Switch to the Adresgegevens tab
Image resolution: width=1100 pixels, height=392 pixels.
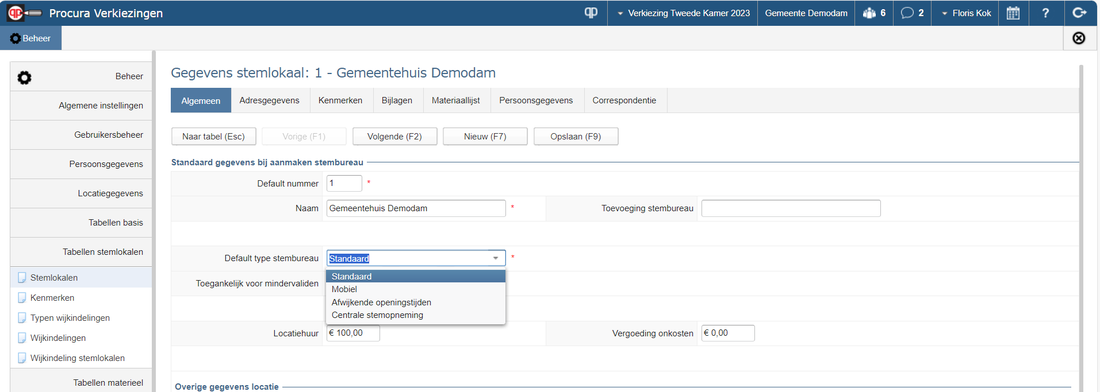pos(269,100)
